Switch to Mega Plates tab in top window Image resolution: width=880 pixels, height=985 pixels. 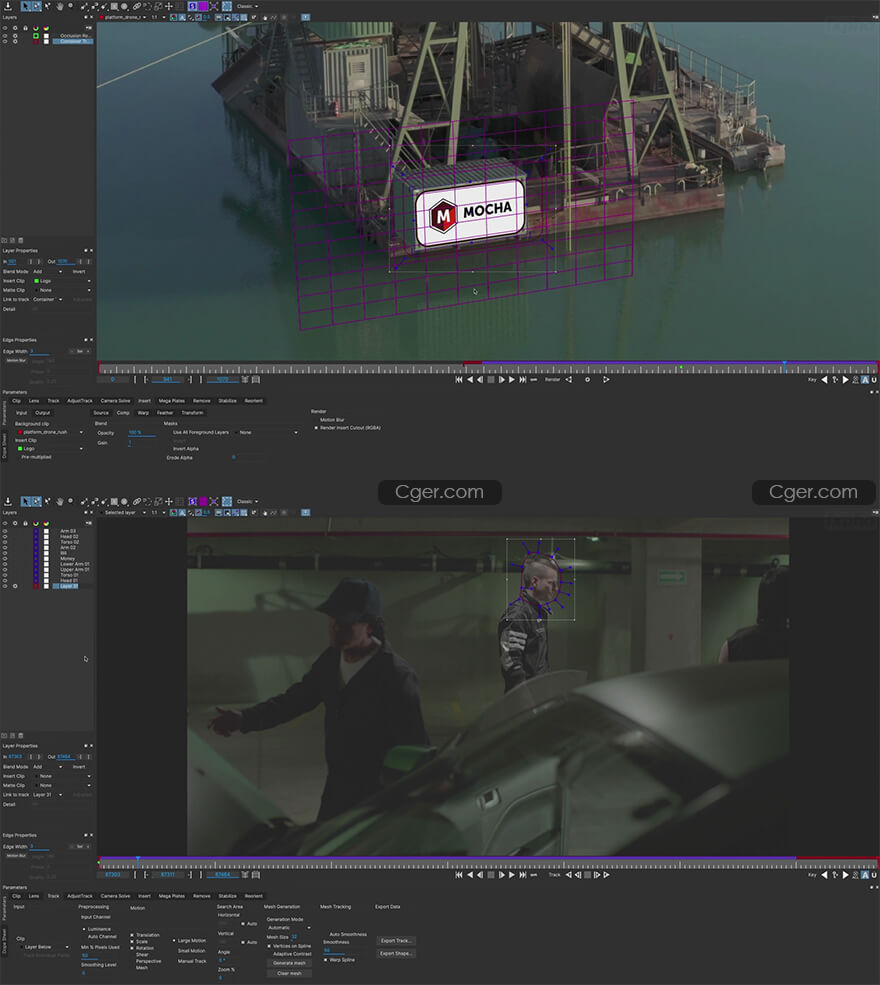tap(171, 401)
